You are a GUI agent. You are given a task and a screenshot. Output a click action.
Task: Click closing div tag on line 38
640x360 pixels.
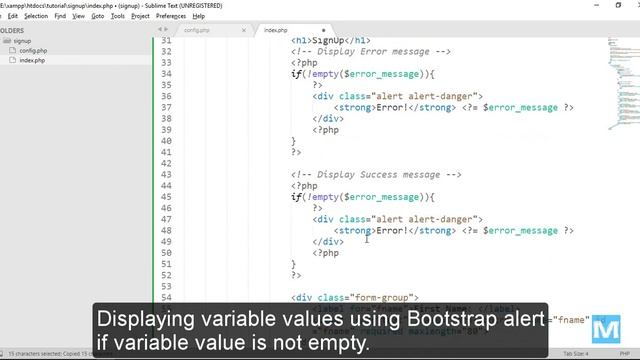point(328,119)
